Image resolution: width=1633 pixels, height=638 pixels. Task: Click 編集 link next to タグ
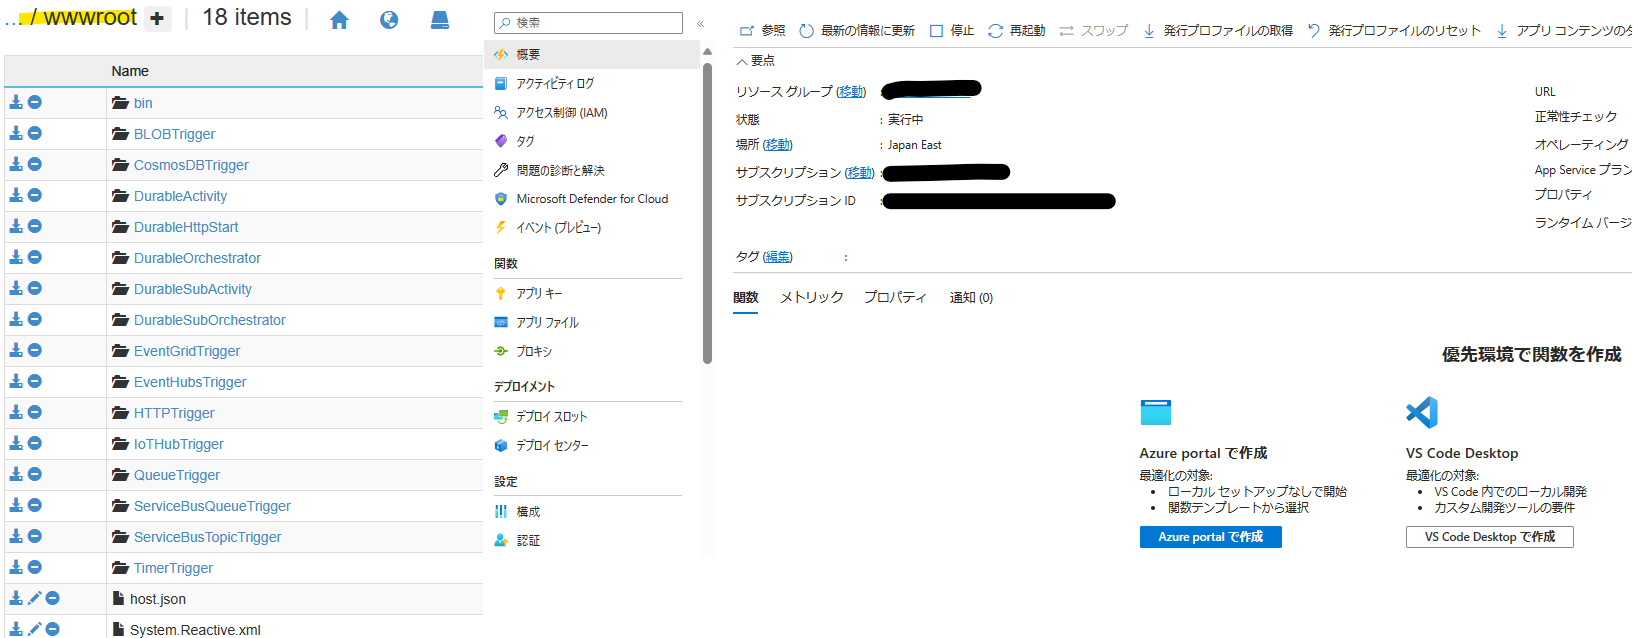(777, 257)
